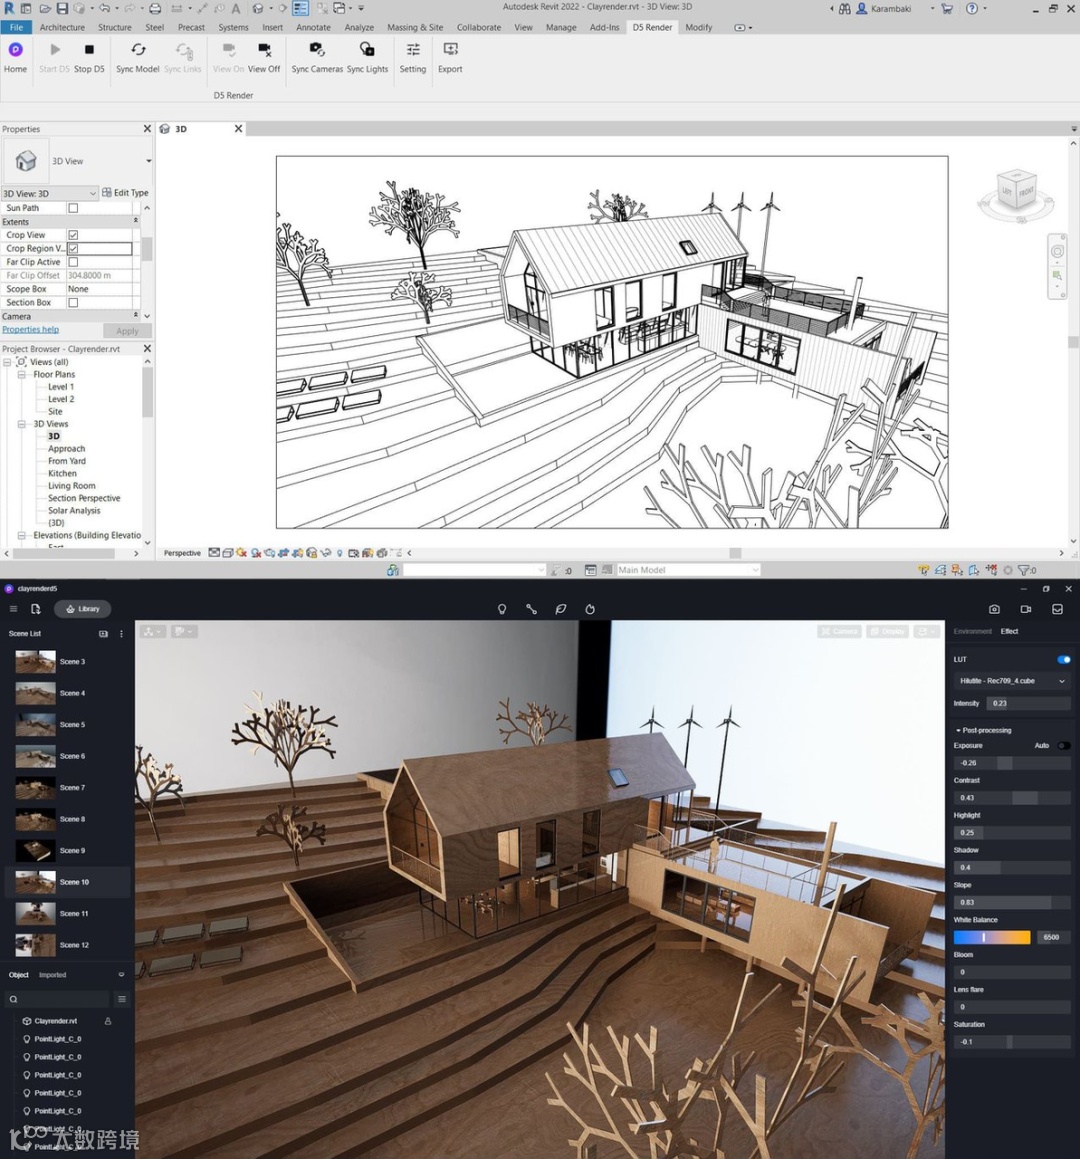Open Sync Cameras tool
1080x1159 pixels.
tap(317, 51)
